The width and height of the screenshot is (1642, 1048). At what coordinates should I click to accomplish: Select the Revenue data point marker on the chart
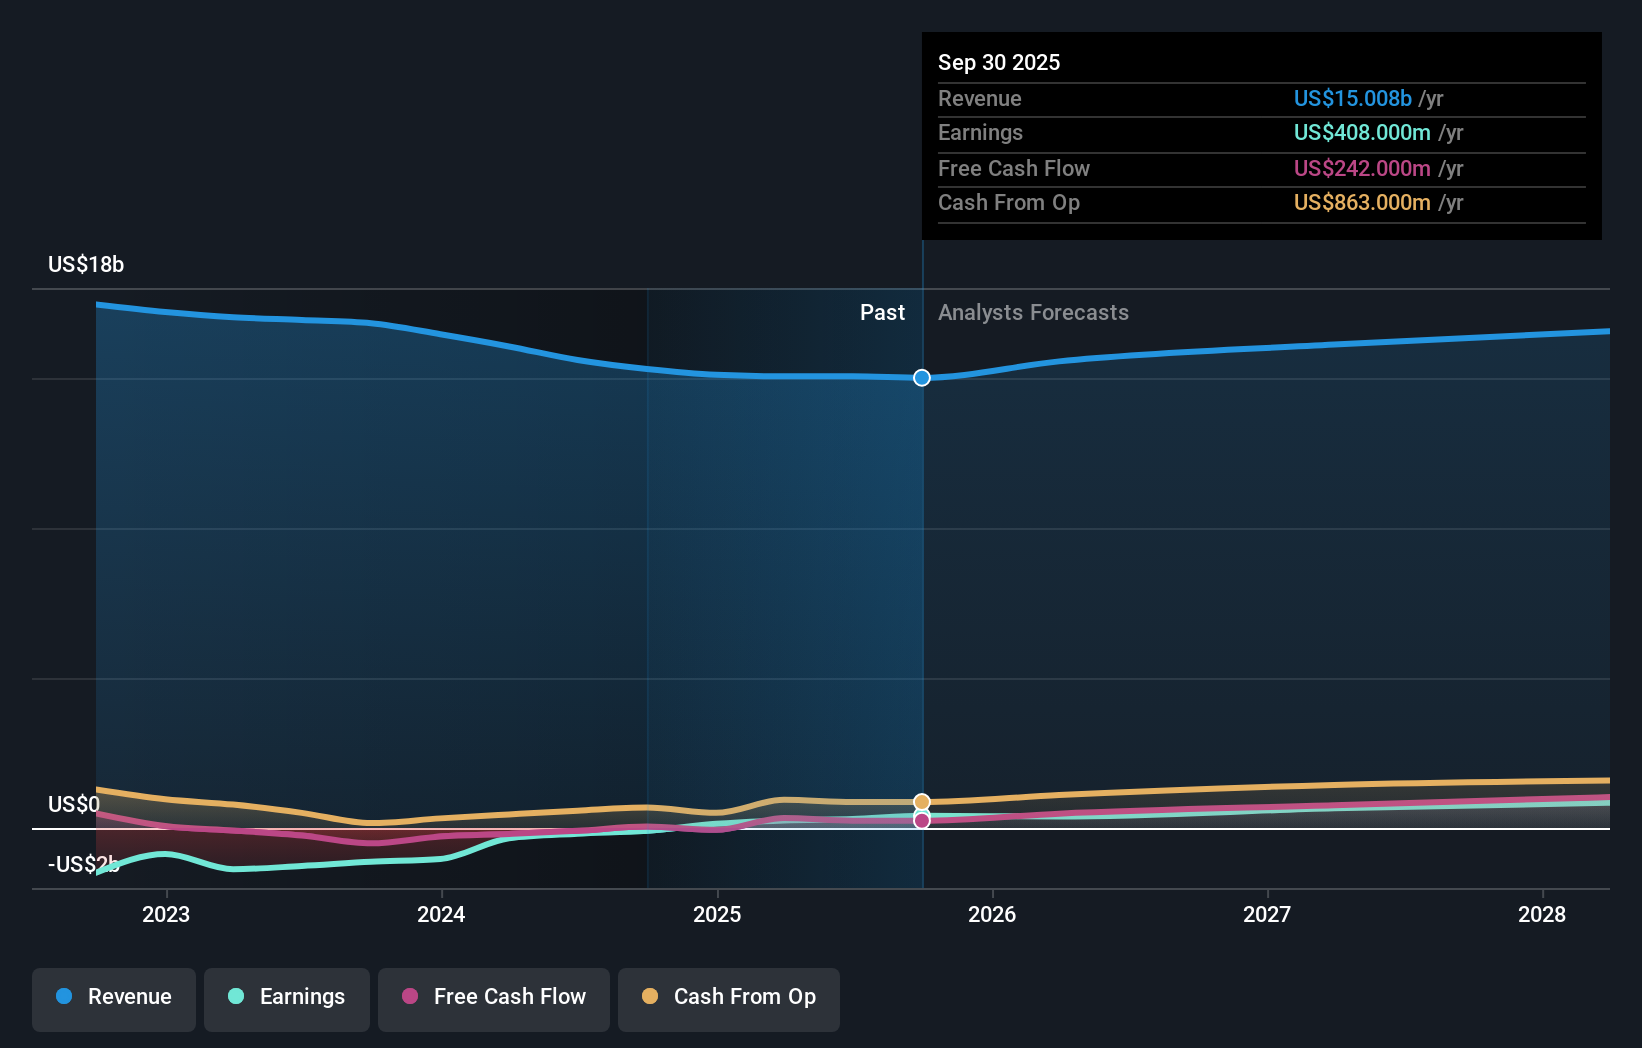coord(921,378)
